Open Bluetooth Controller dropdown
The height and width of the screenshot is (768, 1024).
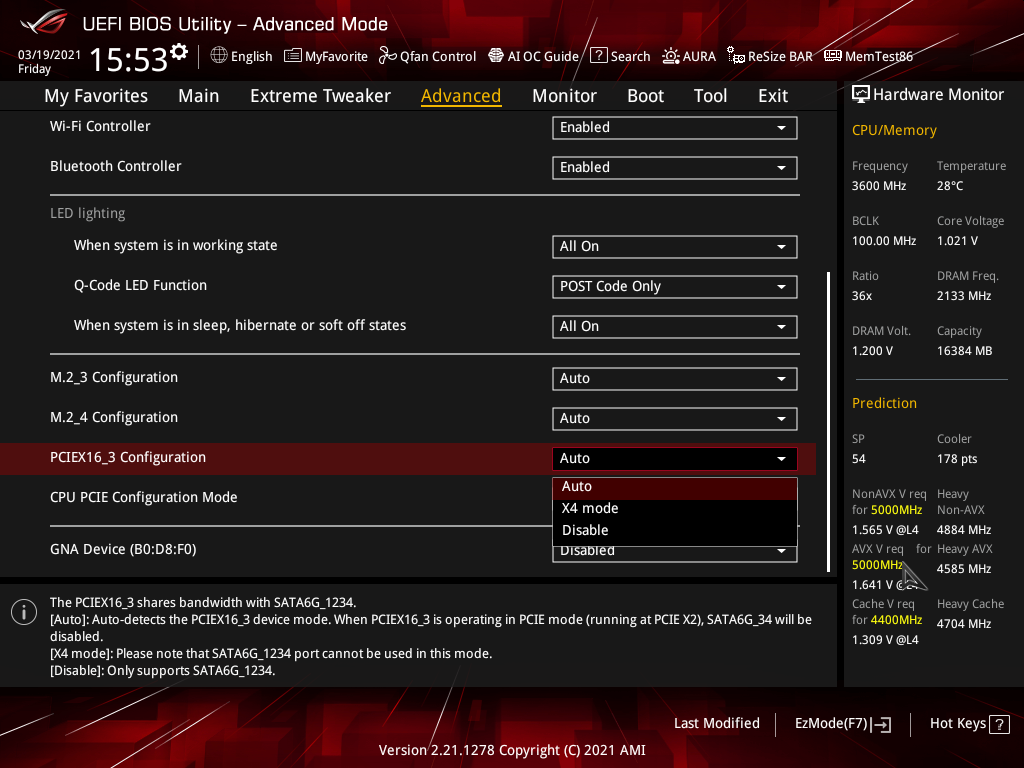[675, 167]
